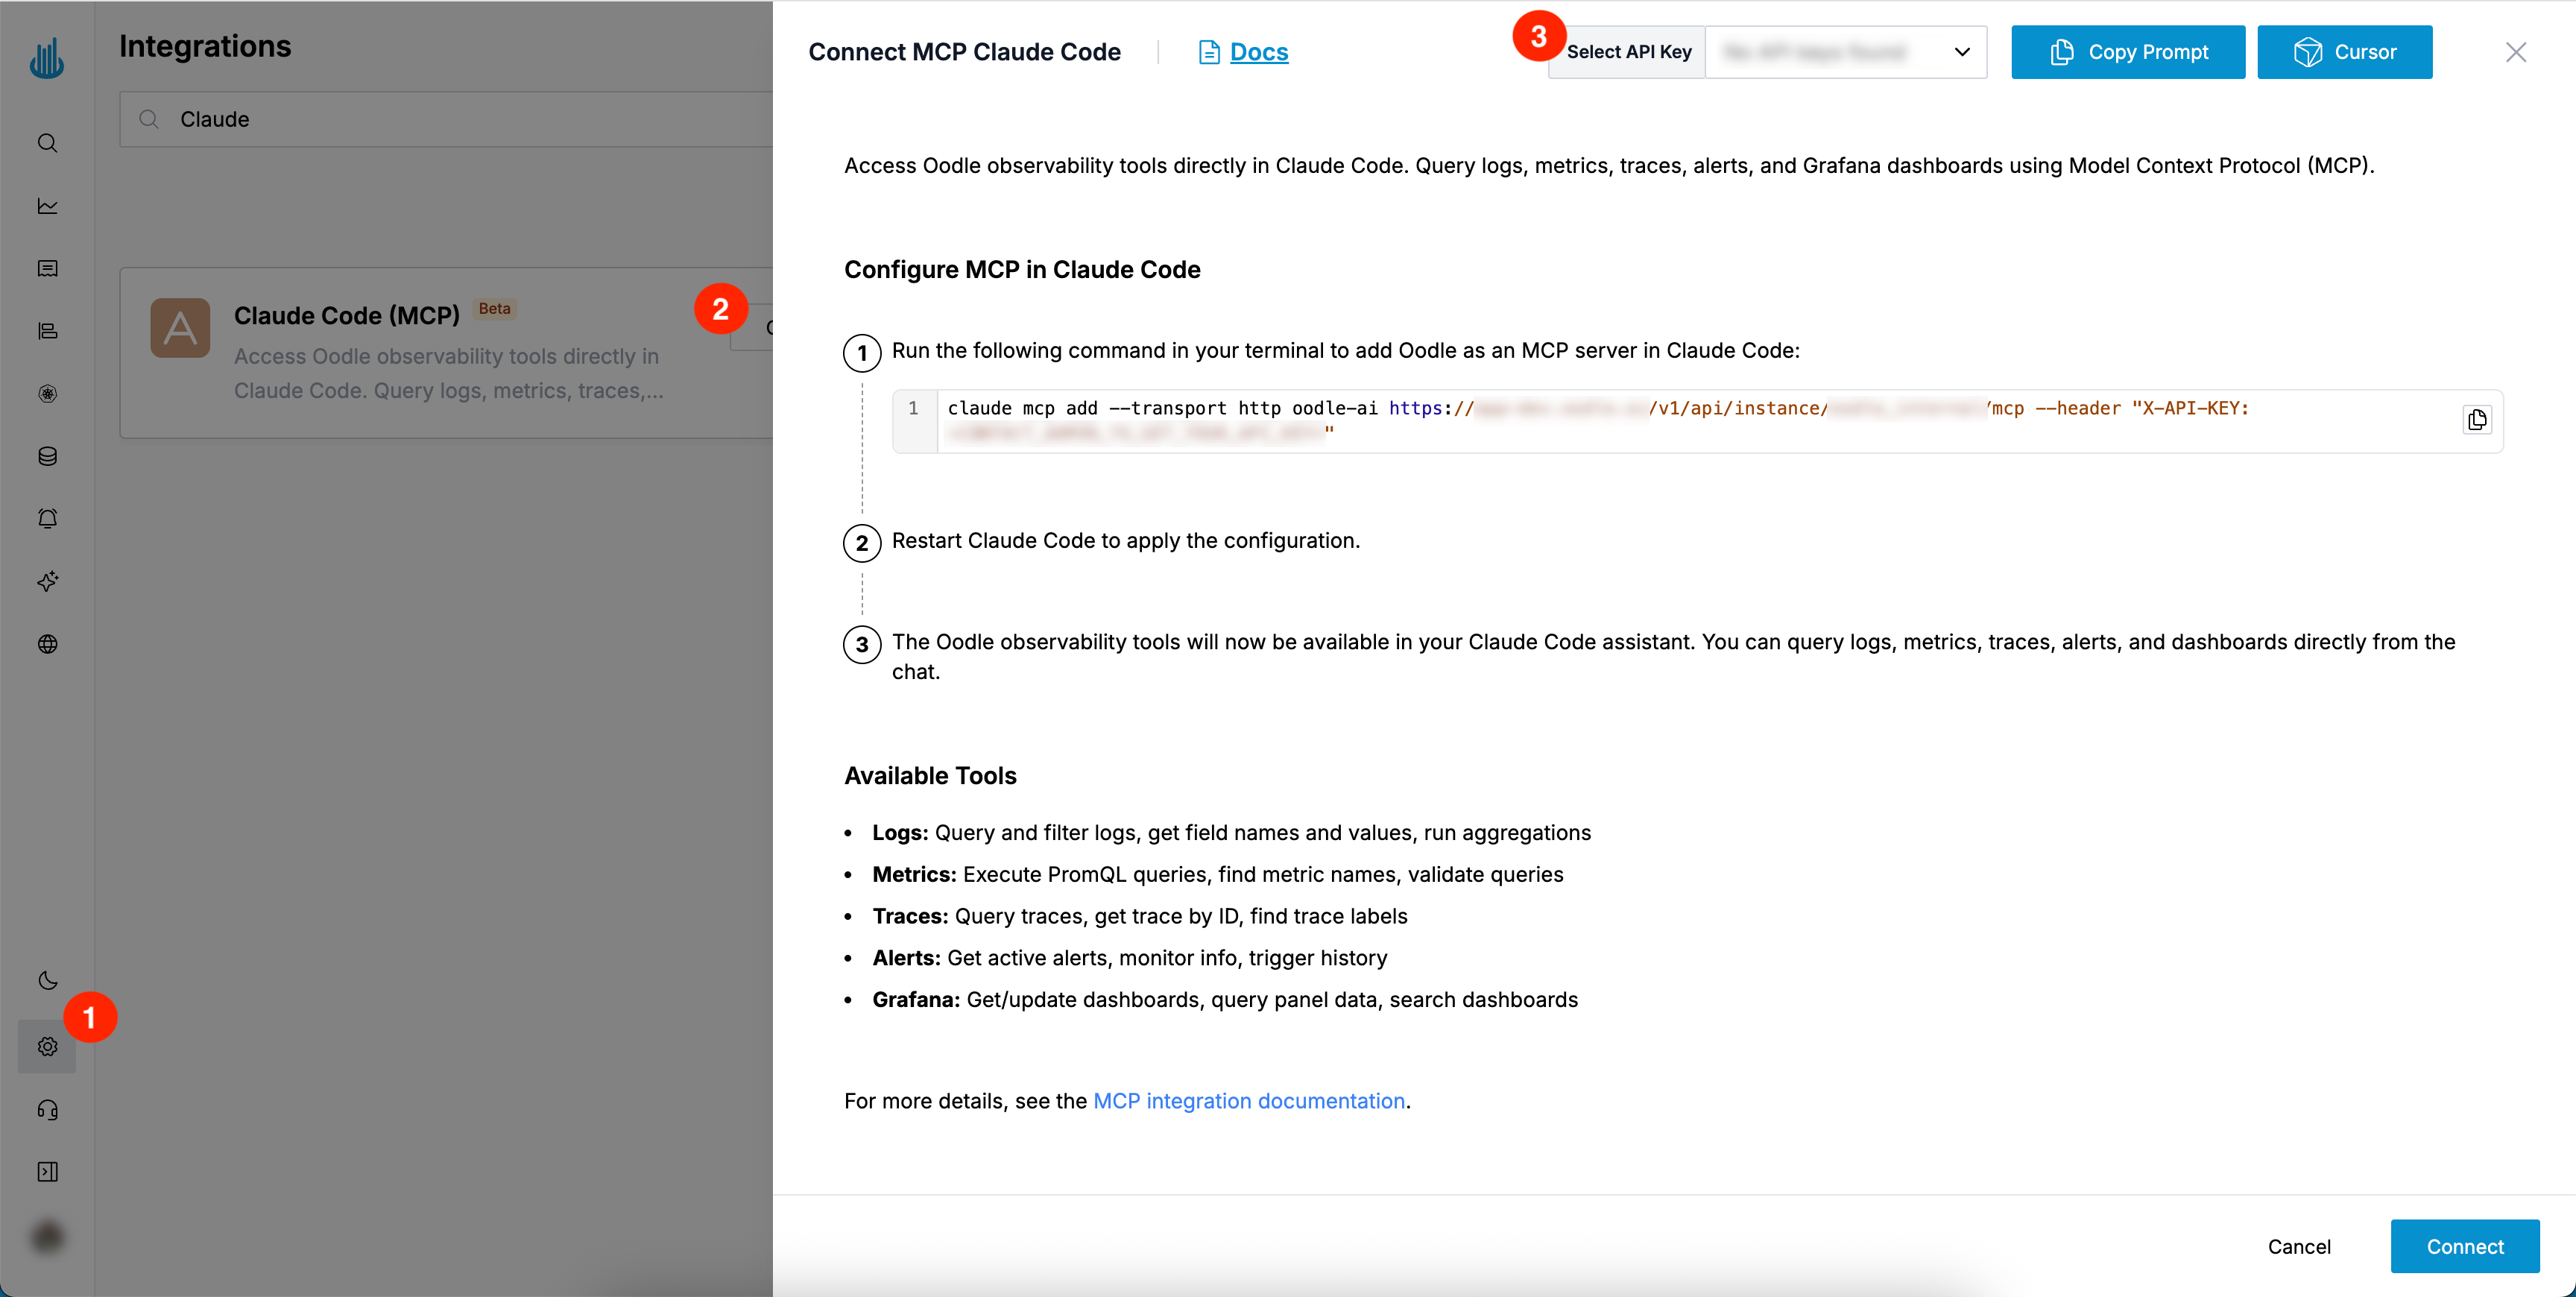Open the MCP integration documentation link
Viewport: 2576px width, 1297px height.
point(1249,1101)
